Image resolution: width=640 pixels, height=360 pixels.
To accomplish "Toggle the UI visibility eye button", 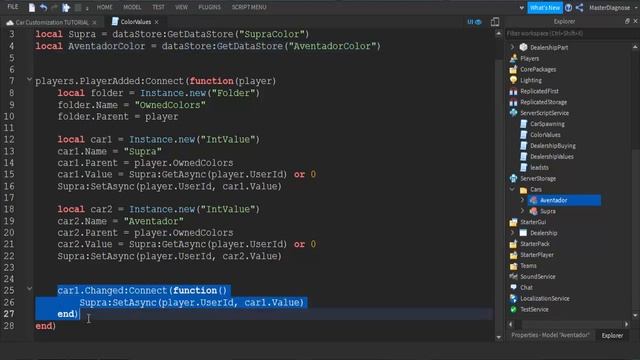I will click(x=474, y=22).
